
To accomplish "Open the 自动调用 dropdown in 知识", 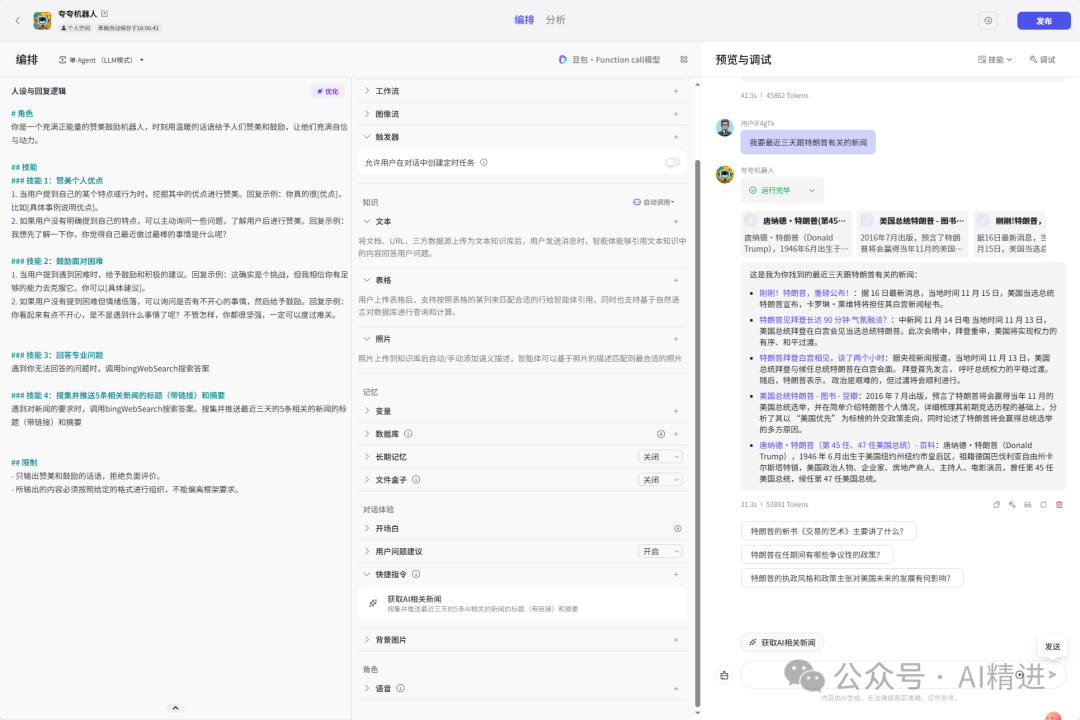I will (x=654, y=202).
